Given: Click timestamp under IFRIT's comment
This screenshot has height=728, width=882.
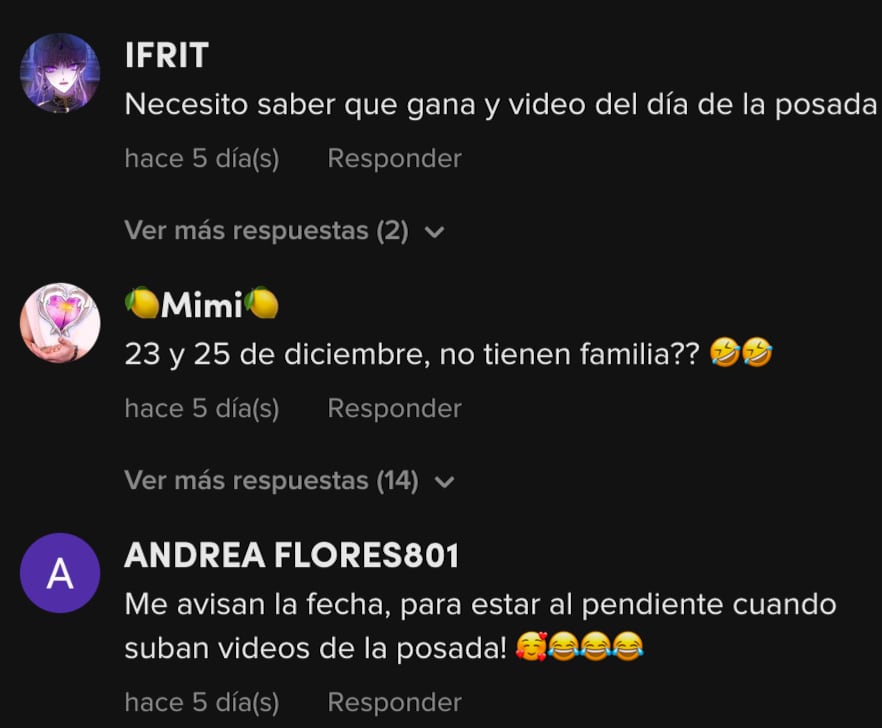Looking at the screenshot, I should 202,158.
